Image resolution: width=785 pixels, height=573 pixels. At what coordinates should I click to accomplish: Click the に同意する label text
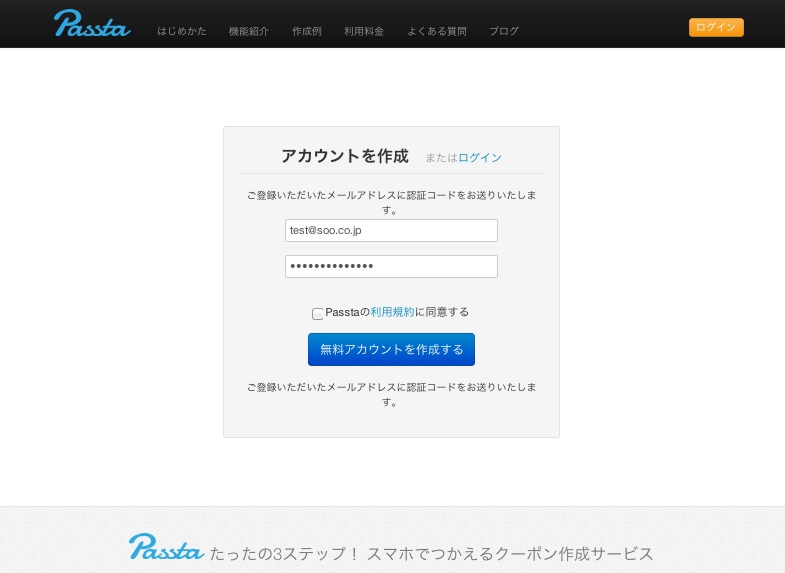coord(442,312)
